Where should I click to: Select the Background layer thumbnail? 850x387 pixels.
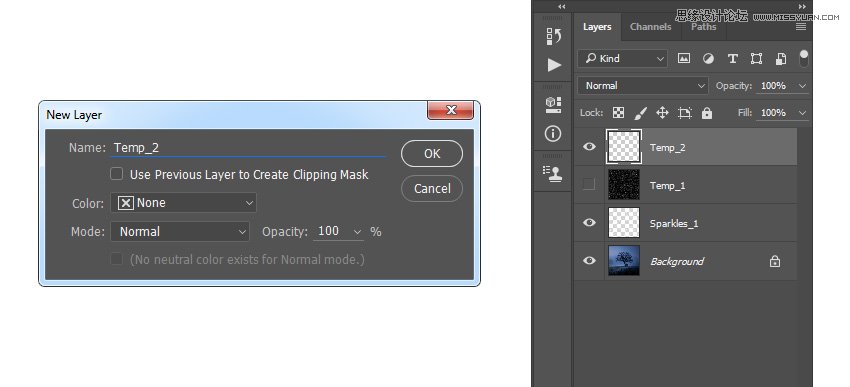click(x=624, y=260)
